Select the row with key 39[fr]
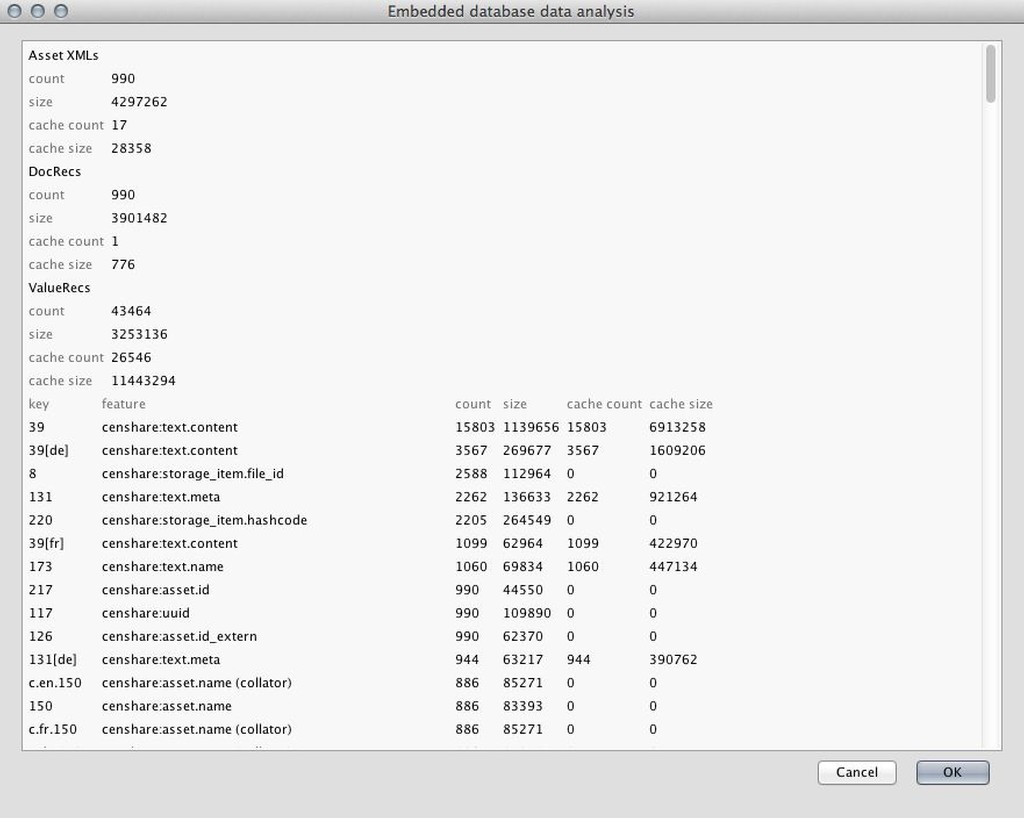 [47, 543]
